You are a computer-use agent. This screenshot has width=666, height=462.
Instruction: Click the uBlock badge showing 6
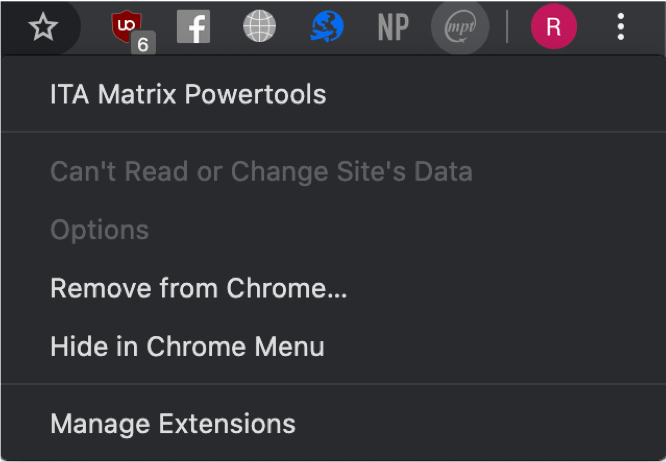pyautogui.click(x=143, y=43)
